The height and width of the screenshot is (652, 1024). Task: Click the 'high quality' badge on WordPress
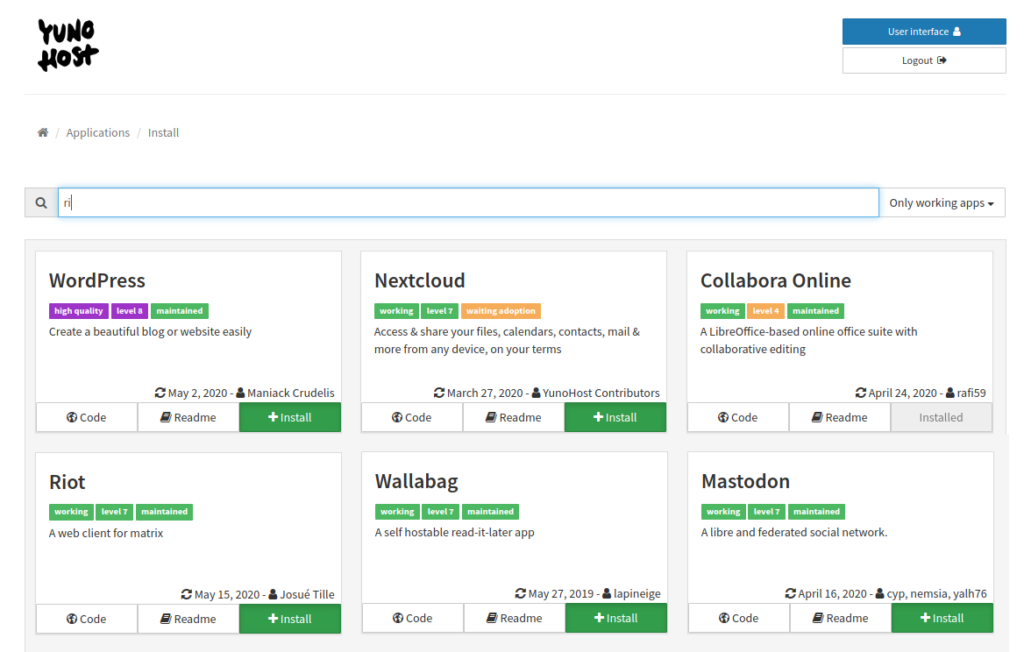(79, 311)
